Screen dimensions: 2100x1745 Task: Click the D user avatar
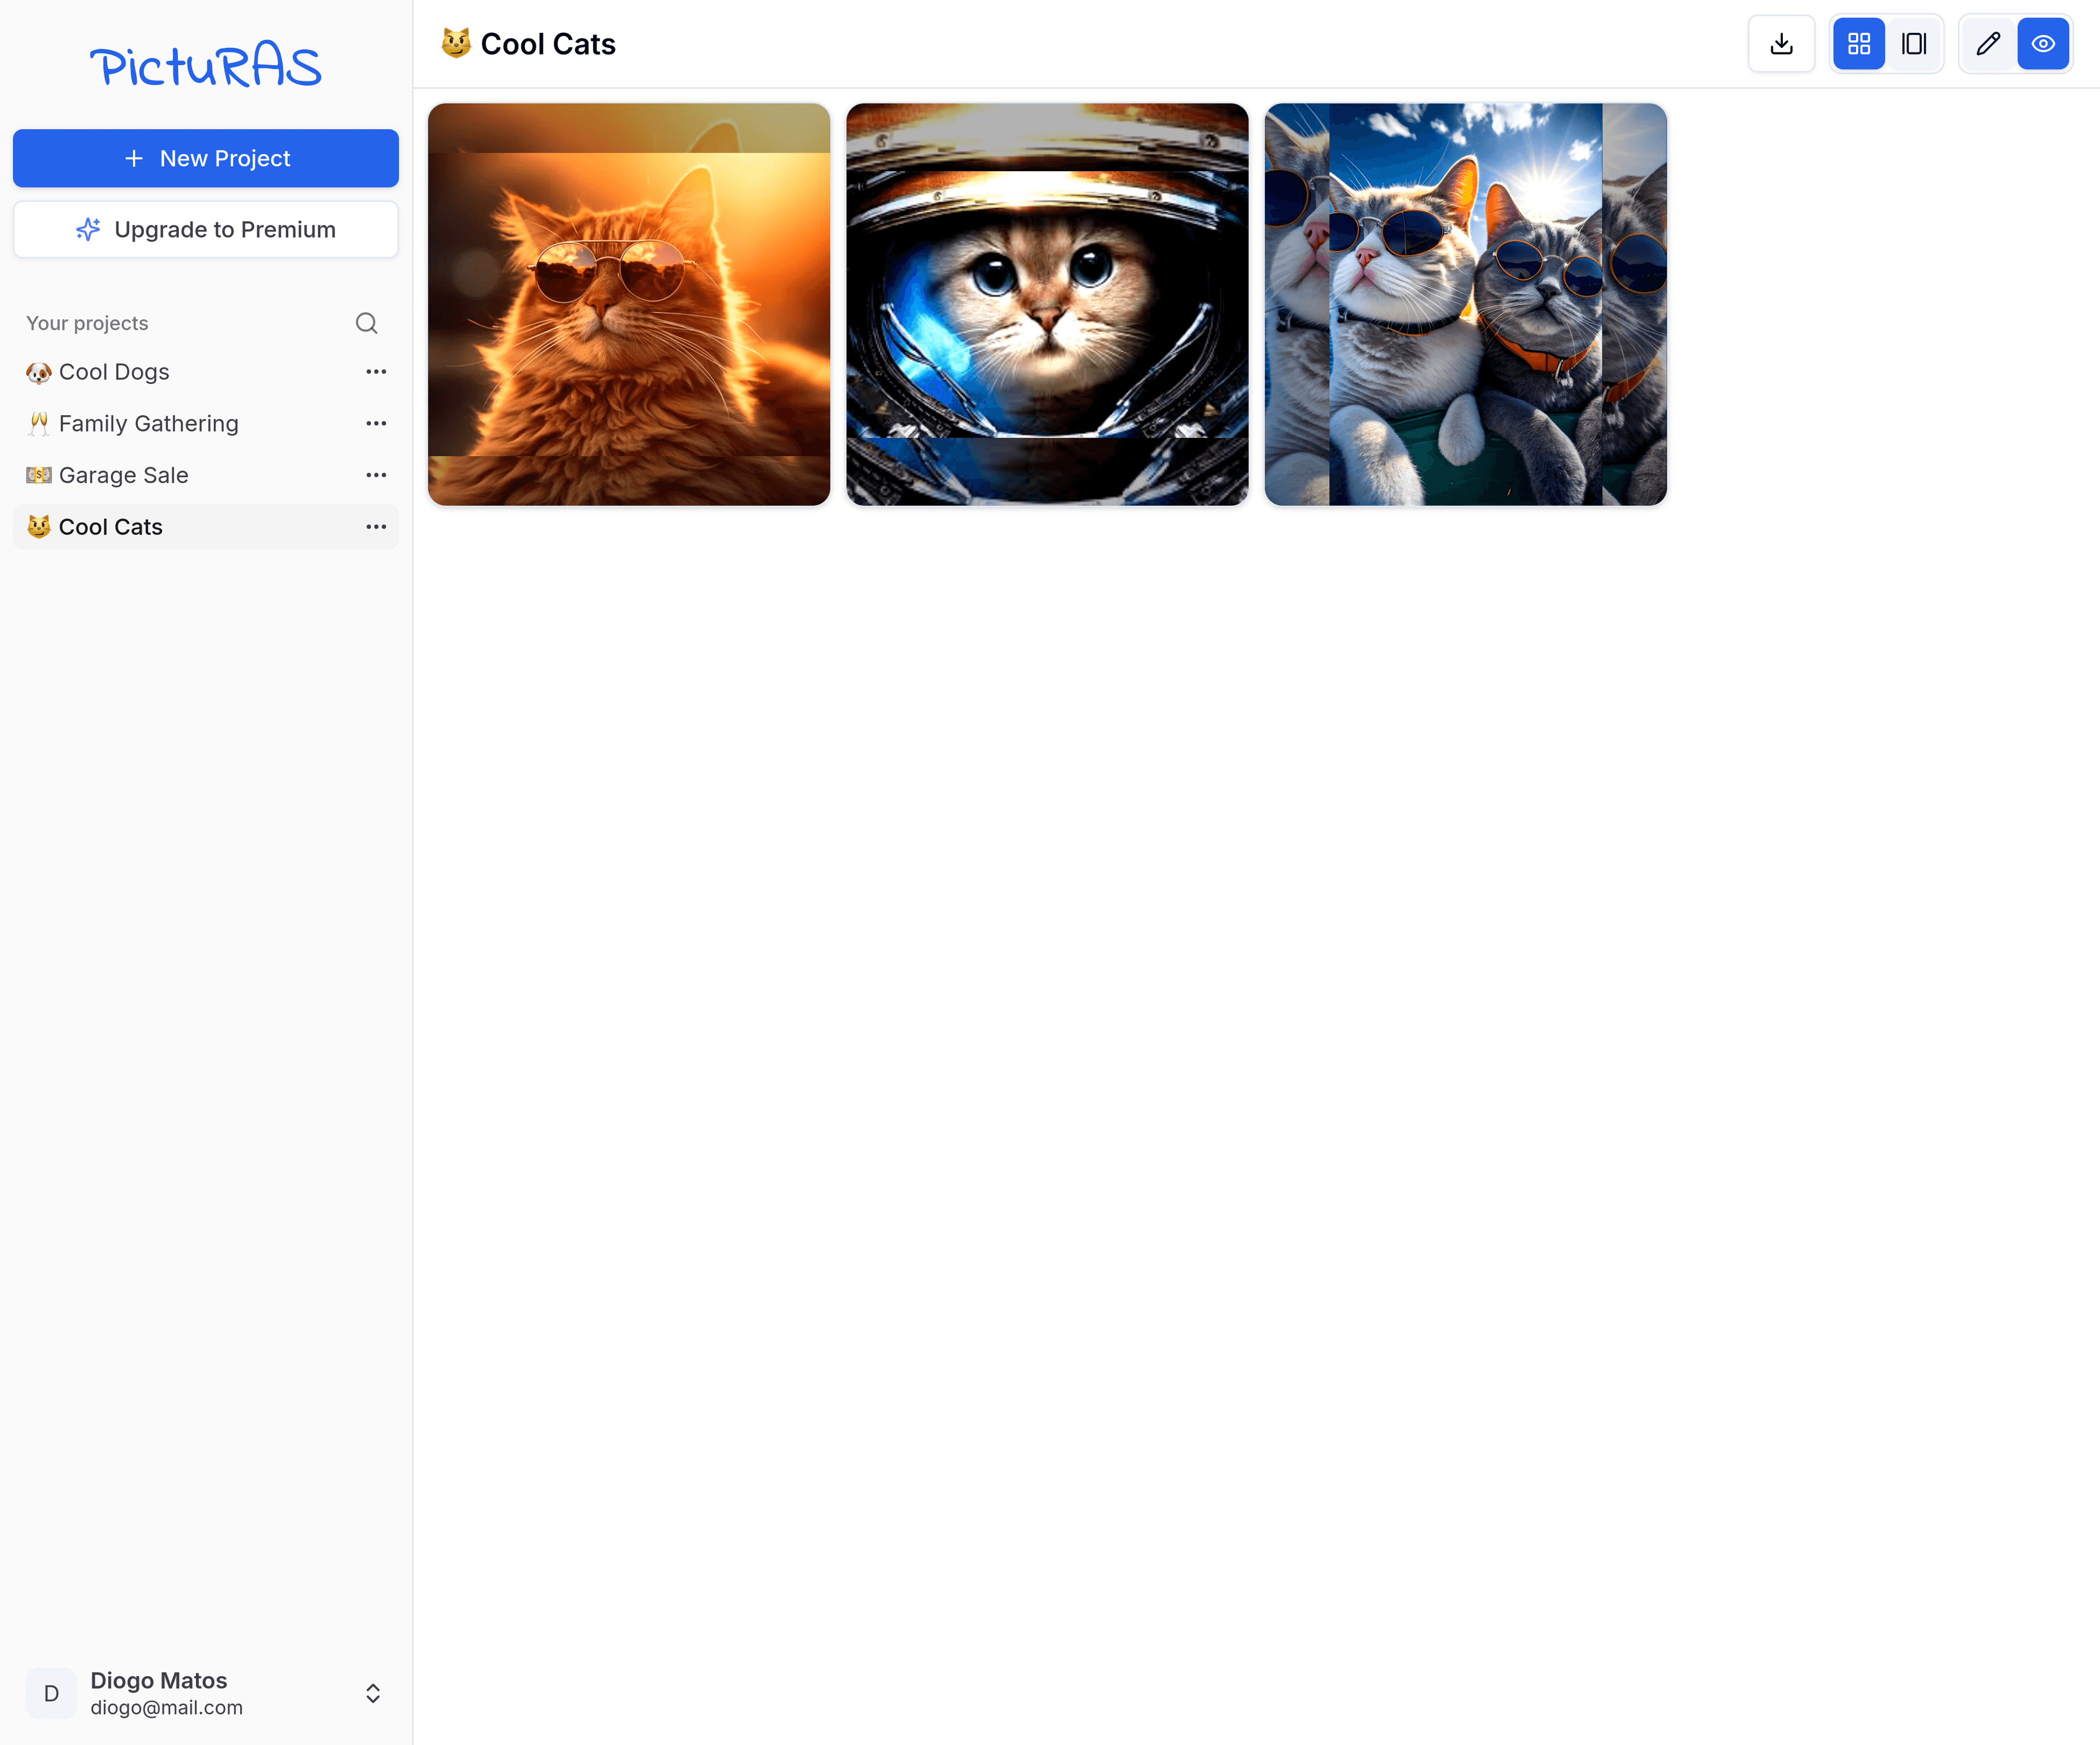point(52,1693)
